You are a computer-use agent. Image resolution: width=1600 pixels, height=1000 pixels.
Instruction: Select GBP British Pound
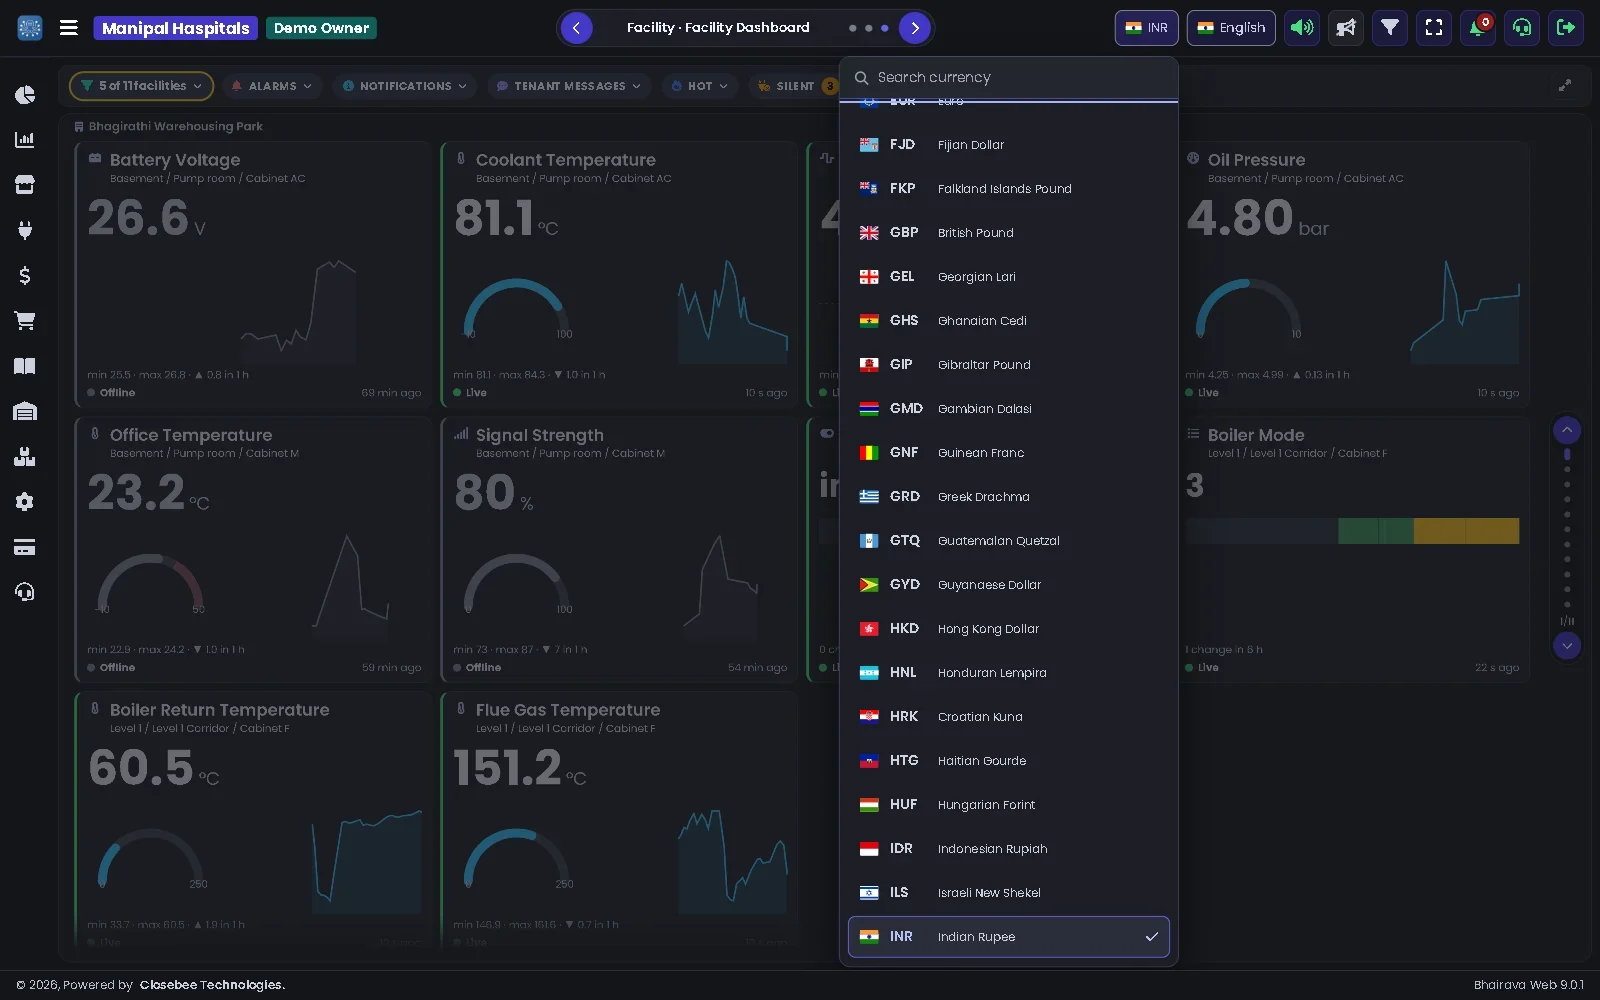[x=1009, y=233]
